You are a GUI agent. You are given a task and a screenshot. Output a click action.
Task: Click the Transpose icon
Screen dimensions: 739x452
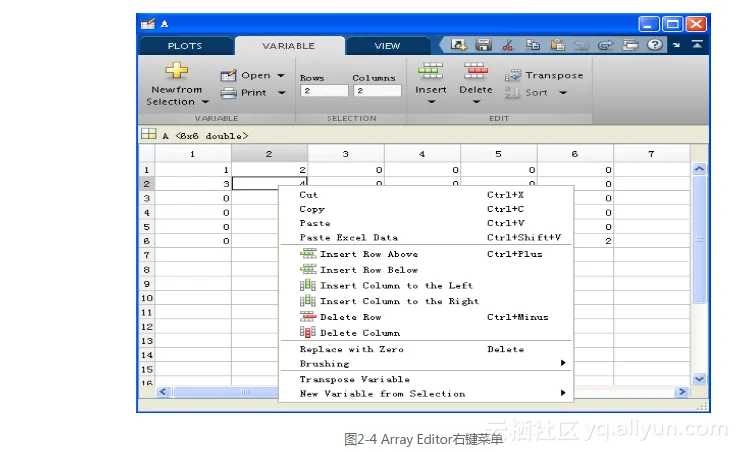pyautogui.click(x=513, y=75)
